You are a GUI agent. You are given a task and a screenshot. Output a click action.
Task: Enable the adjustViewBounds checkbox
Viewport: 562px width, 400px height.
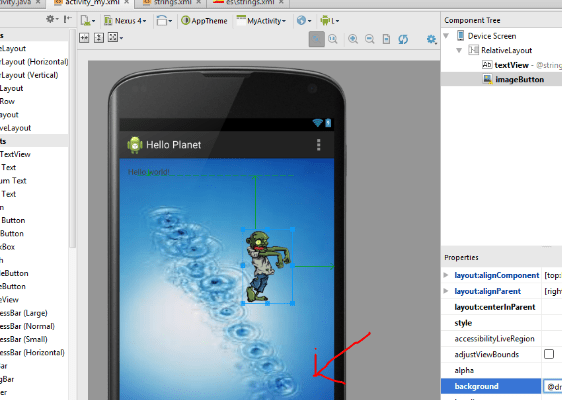[549, 354]
